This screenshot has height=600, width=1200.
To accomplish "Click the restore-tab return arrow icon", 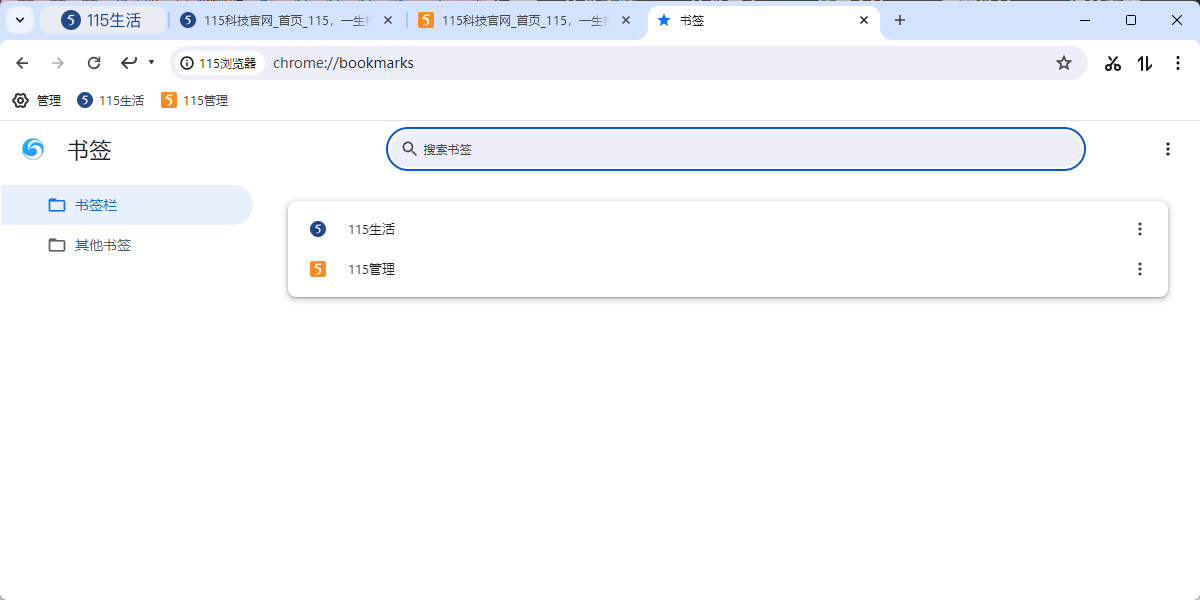I will click(129, 63).
